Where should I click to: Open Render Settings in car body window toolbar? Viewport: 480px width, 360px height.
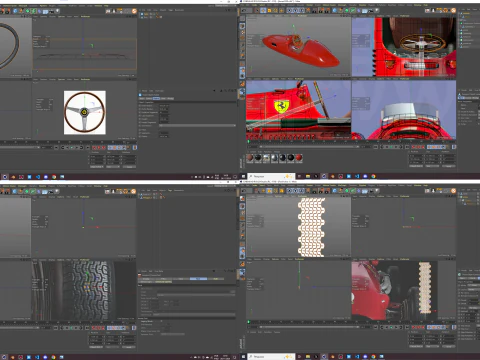pyautogui.click(x=327, y=10)
